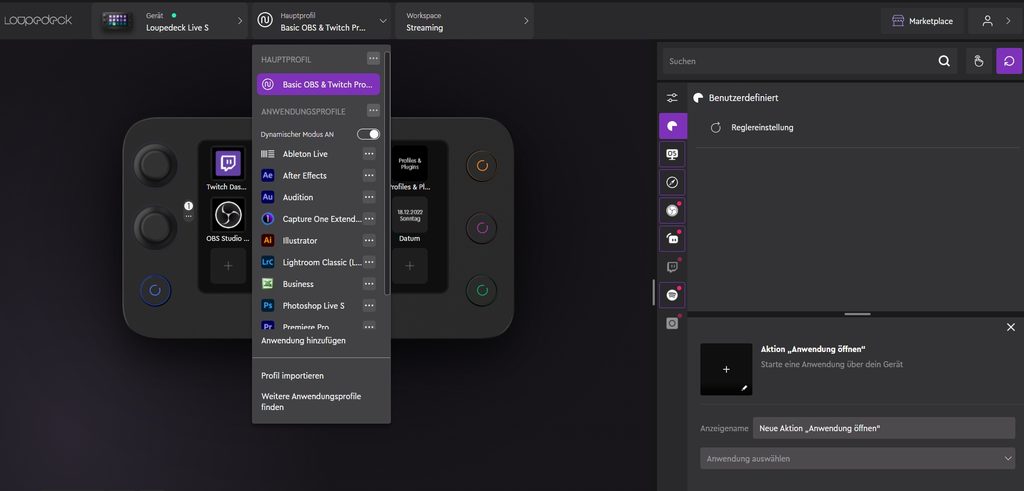Image resolution: width=1024 pixels, height=491 pixels.
Task: Click the search magnifier icon
Action: pyautogui.click(x=944, y=61)
